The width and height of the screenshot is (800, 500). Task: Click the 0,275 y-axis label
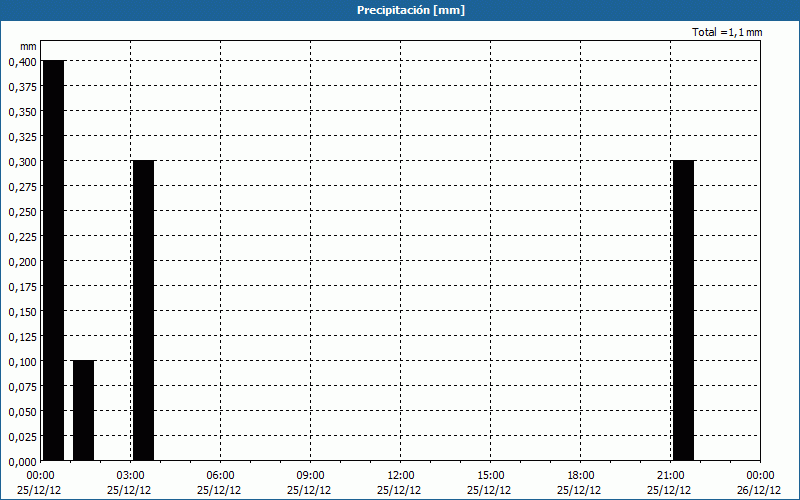[22, 187]
